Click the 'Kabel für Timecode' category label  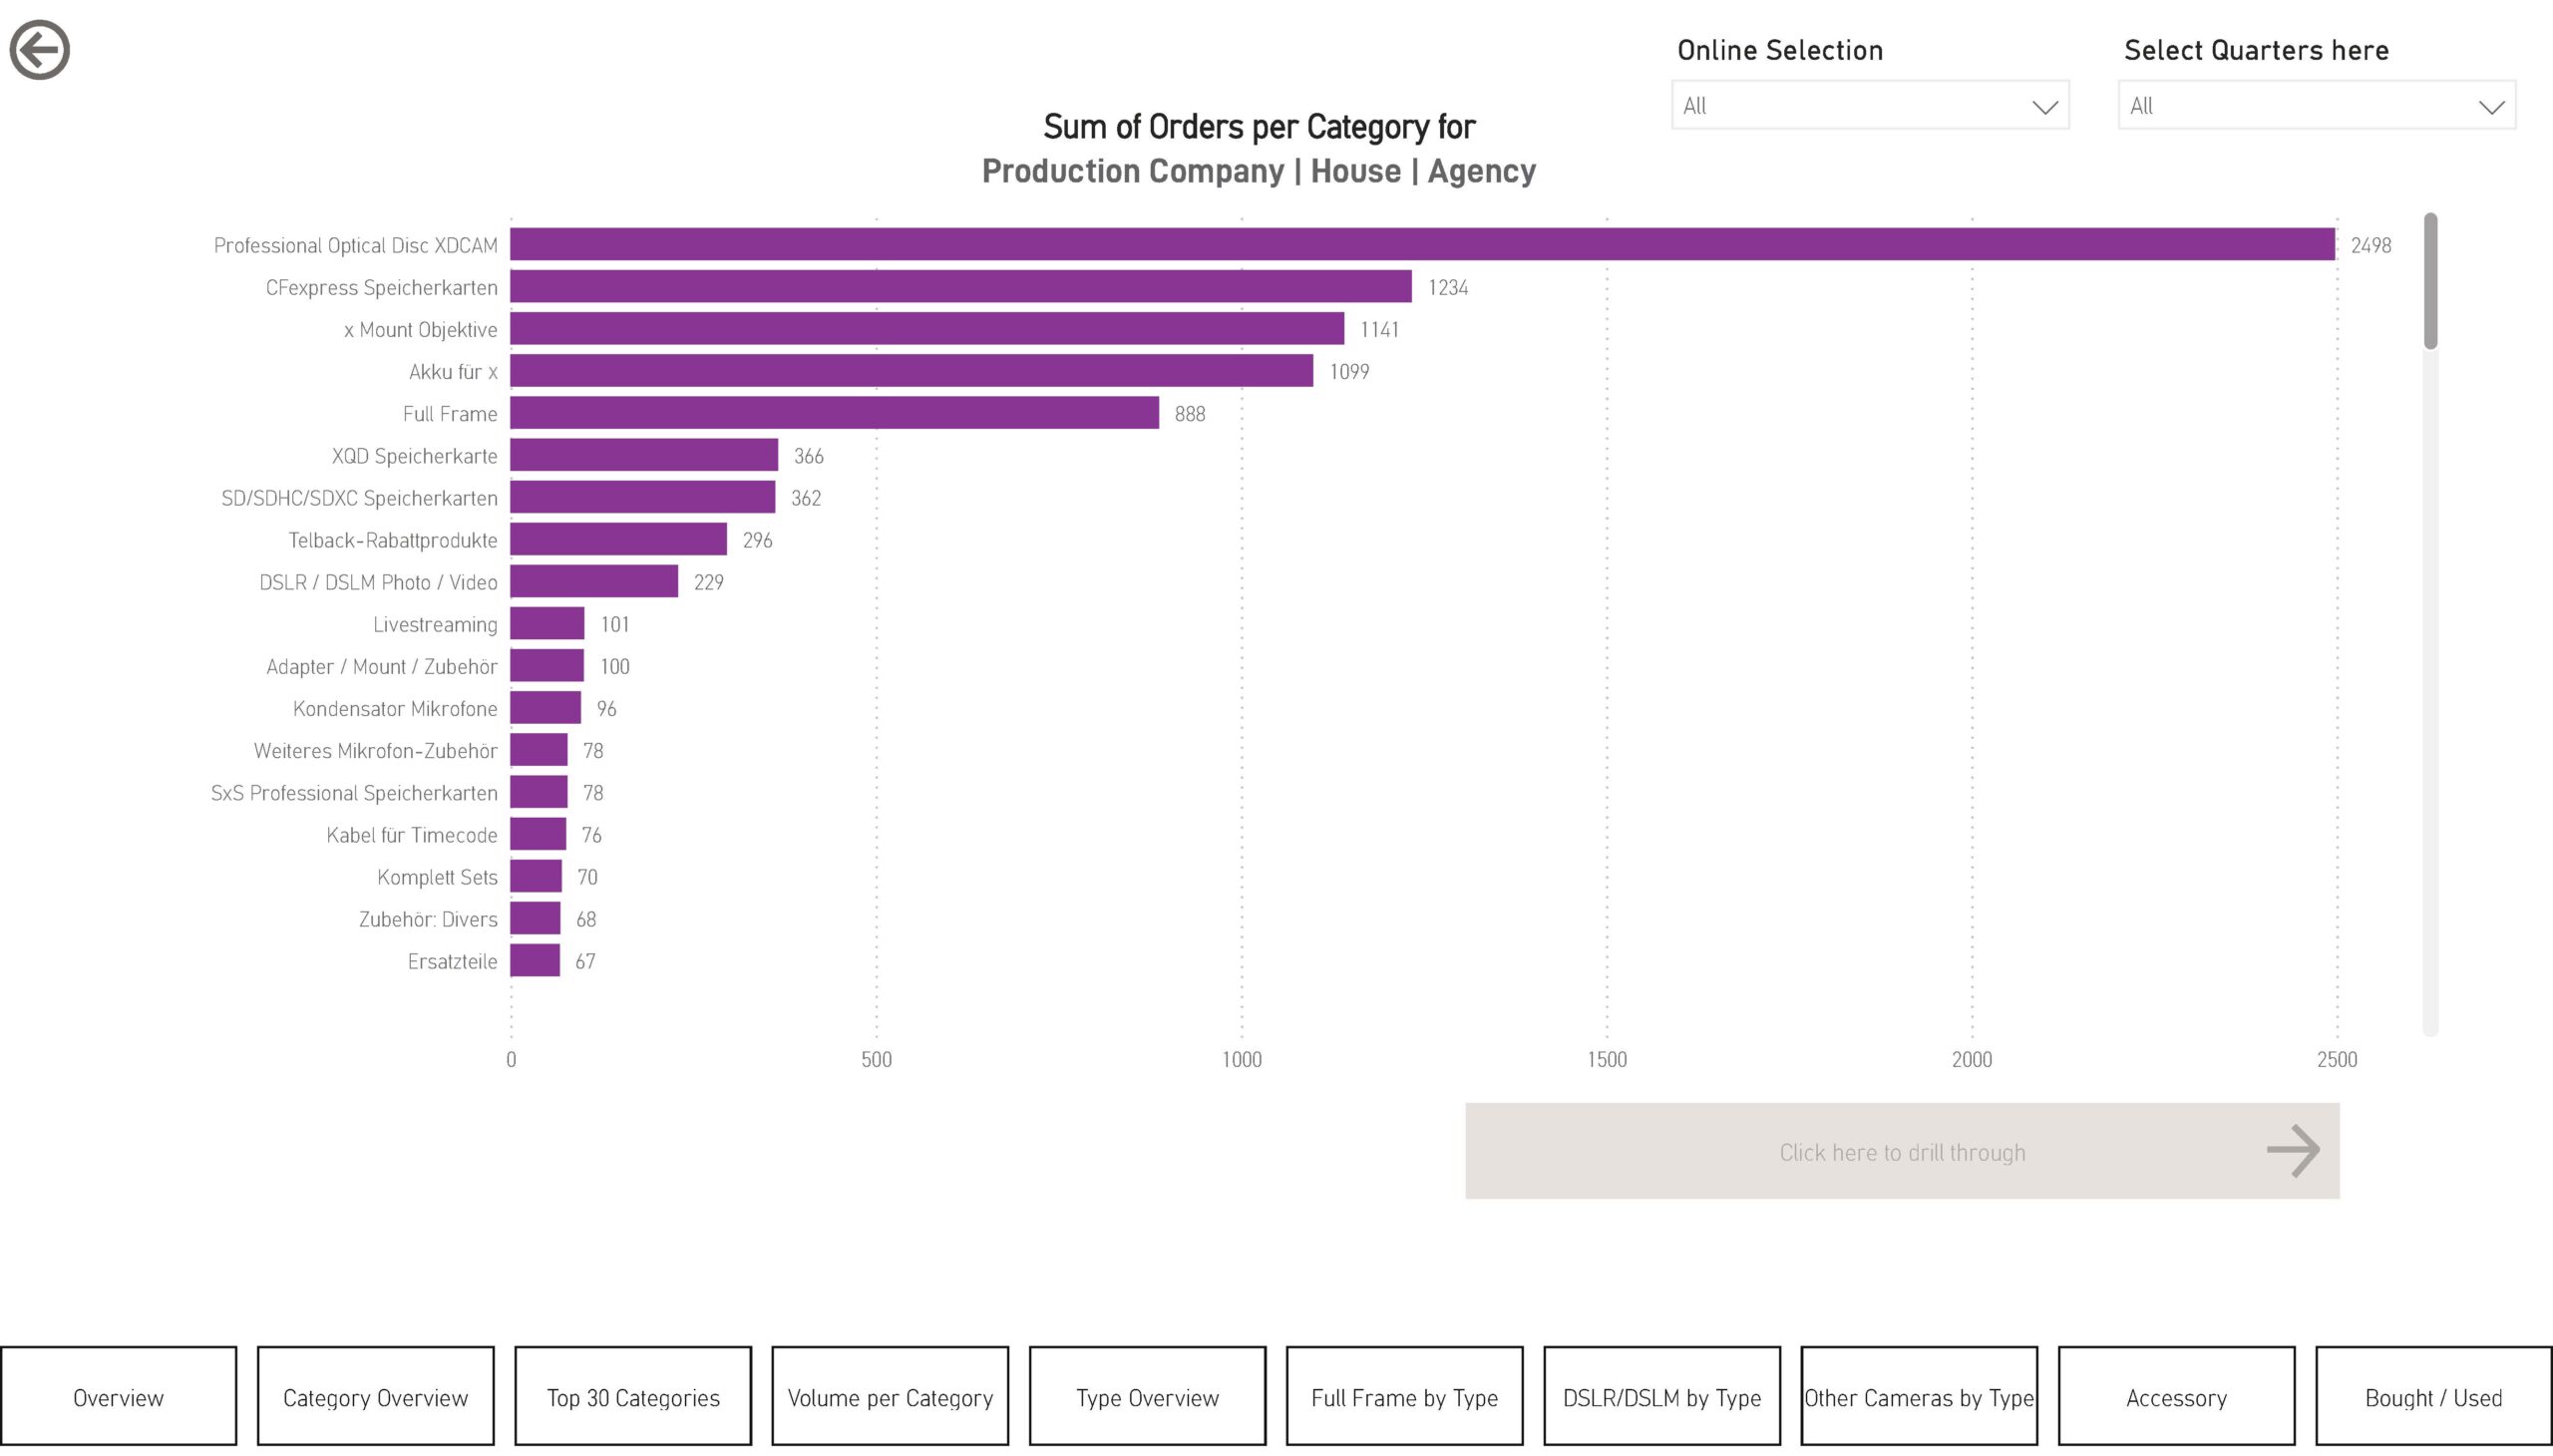411,834
